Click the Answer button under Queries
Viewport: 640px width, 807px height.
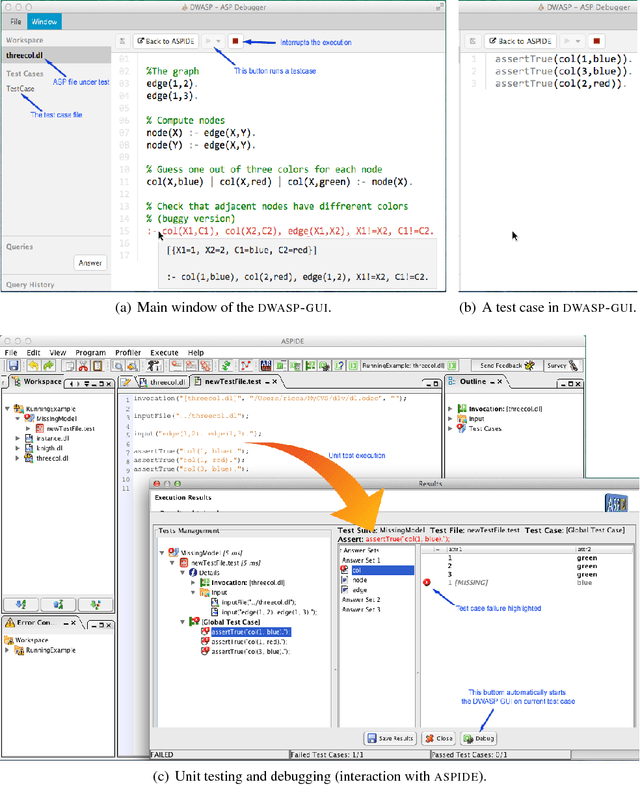tap(90, 263)
